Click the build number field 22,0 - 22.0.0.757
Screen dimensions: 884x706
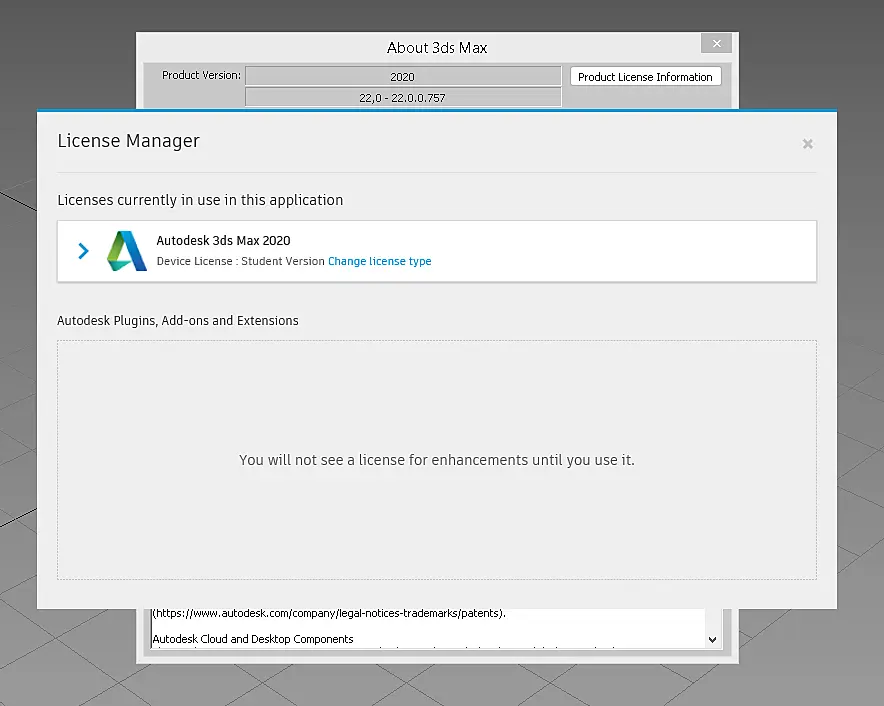[x=403, y=97]
